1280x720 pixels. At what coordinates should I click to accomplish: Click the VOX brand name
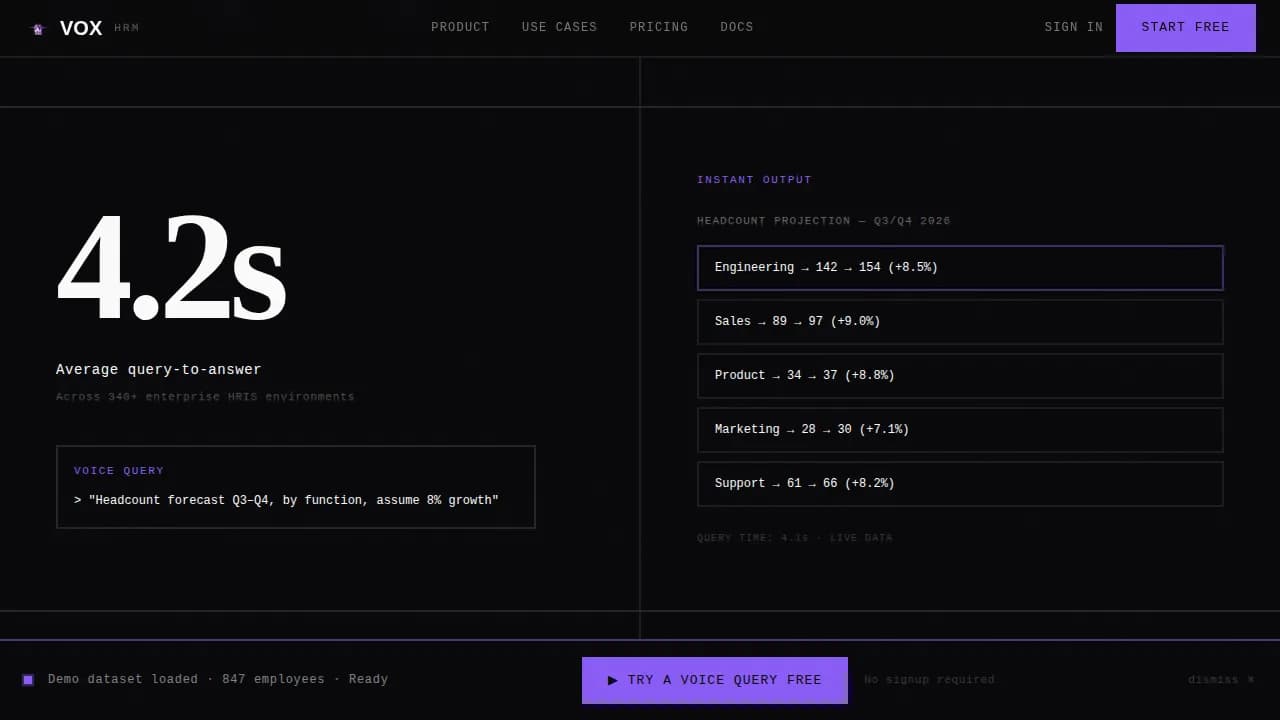click(x=81, y=28)
